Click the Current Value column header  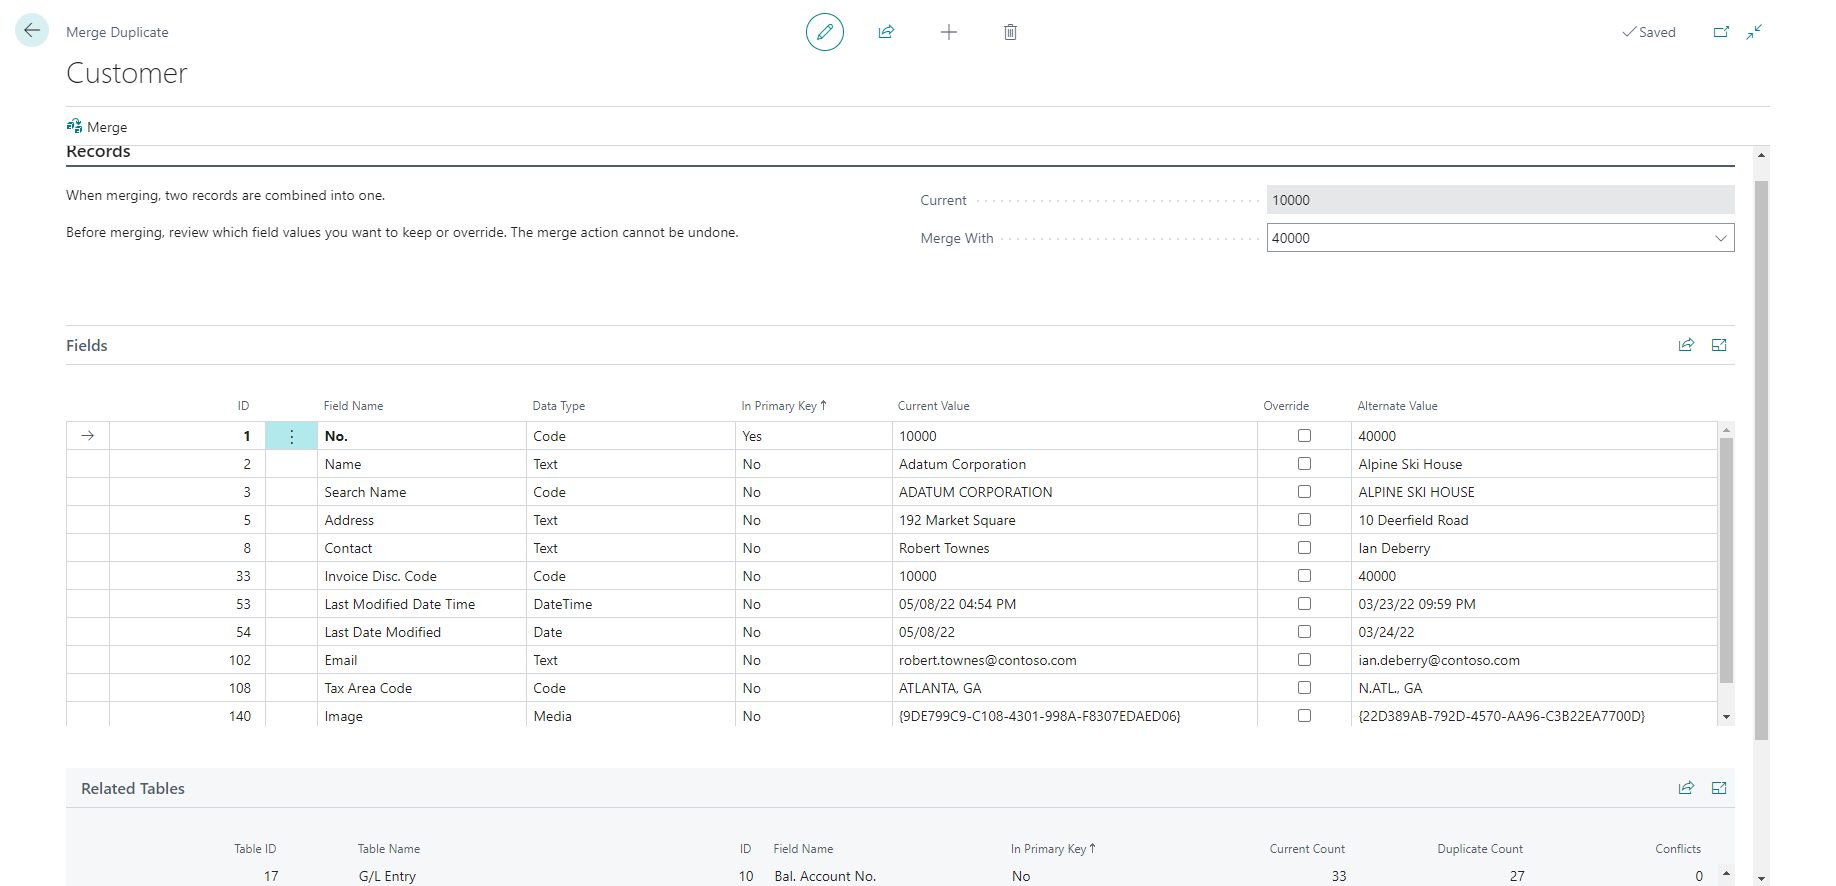click(933, 406)
